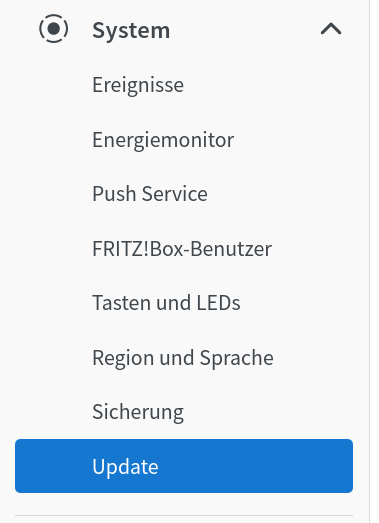This screenshot has height=523, width=379.
Task: View event log via Ereignisse link
Action: pos(138,85)
